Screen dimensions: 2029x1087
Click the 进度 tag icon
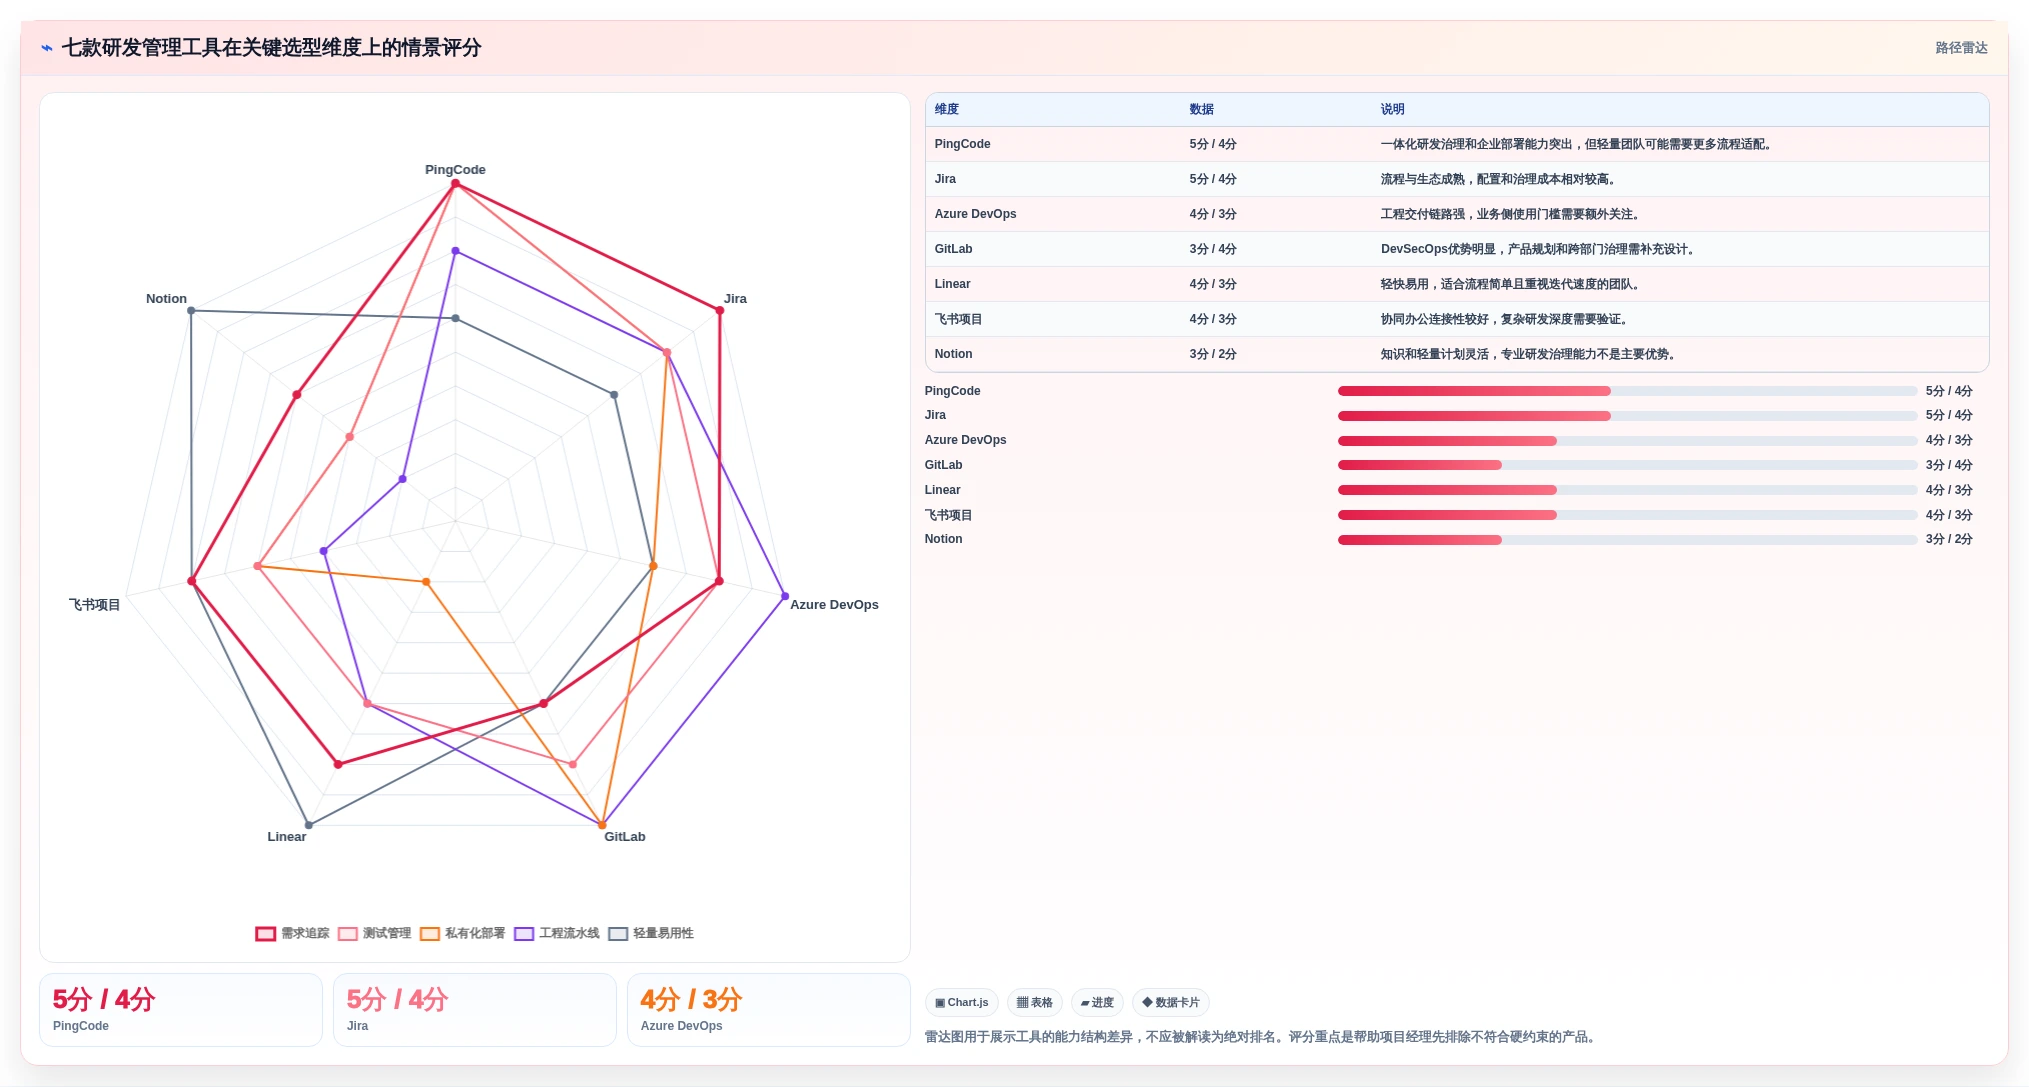coord(1085,1003)
